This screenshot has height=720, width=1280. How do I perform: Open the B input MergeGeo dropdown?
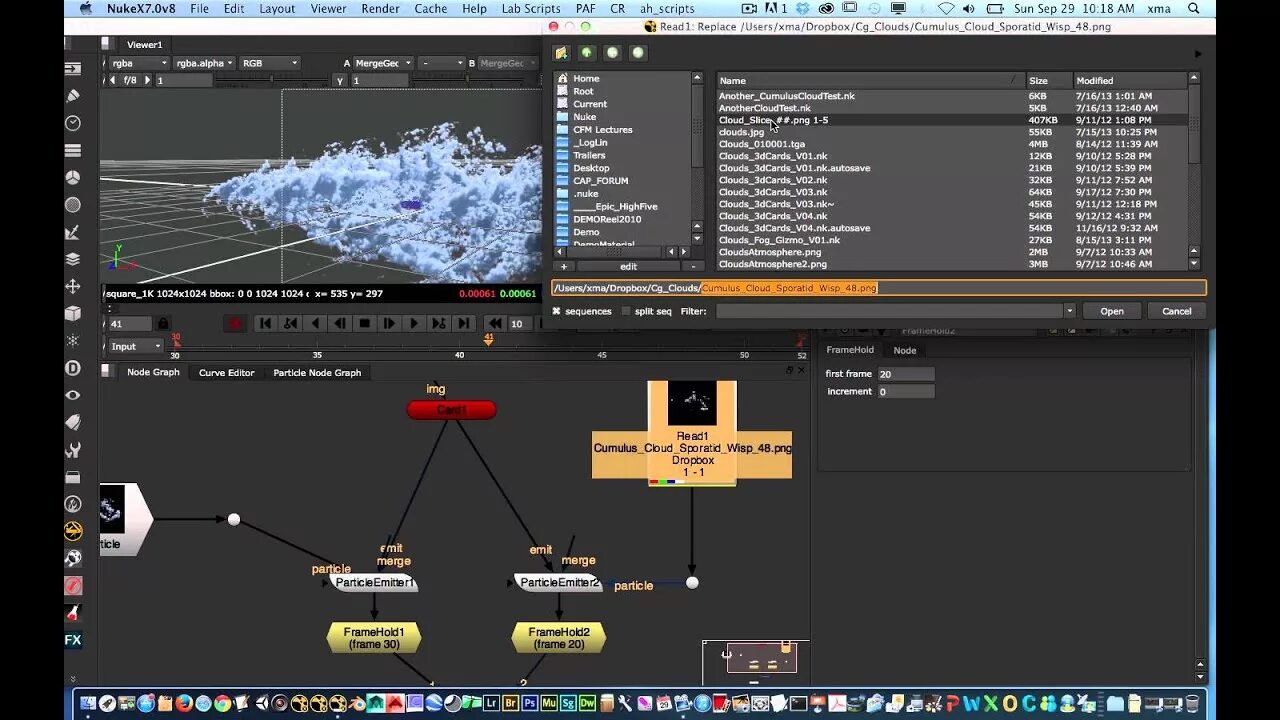tap(507, 63)
